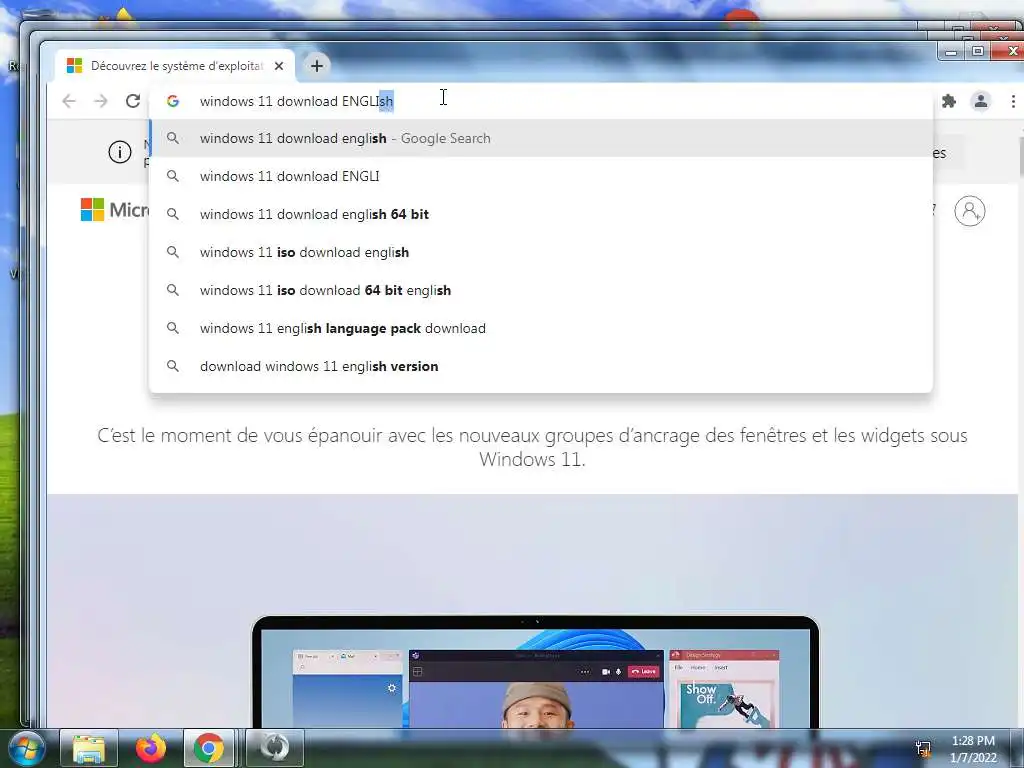Maximize the Chrome window
The image size is (1024, 768).
coord(978,51)
